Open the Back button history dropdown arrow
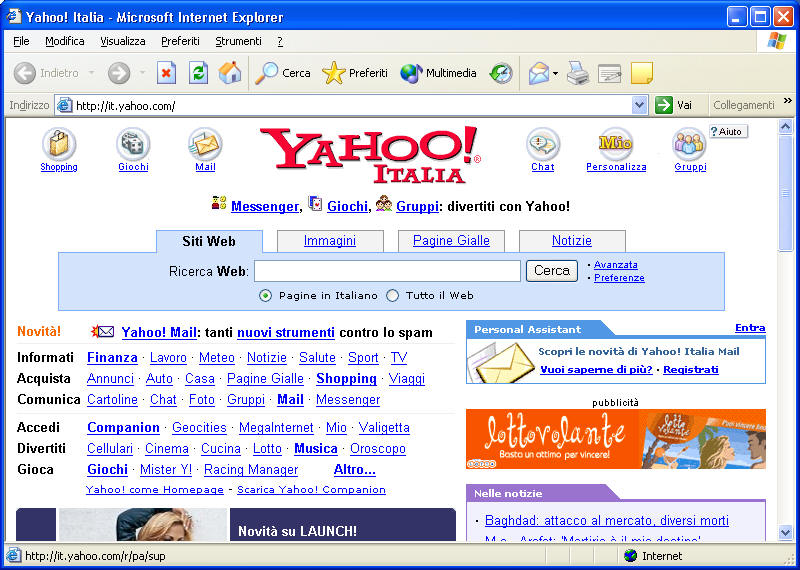800x570 pixels. pos(92,73)
